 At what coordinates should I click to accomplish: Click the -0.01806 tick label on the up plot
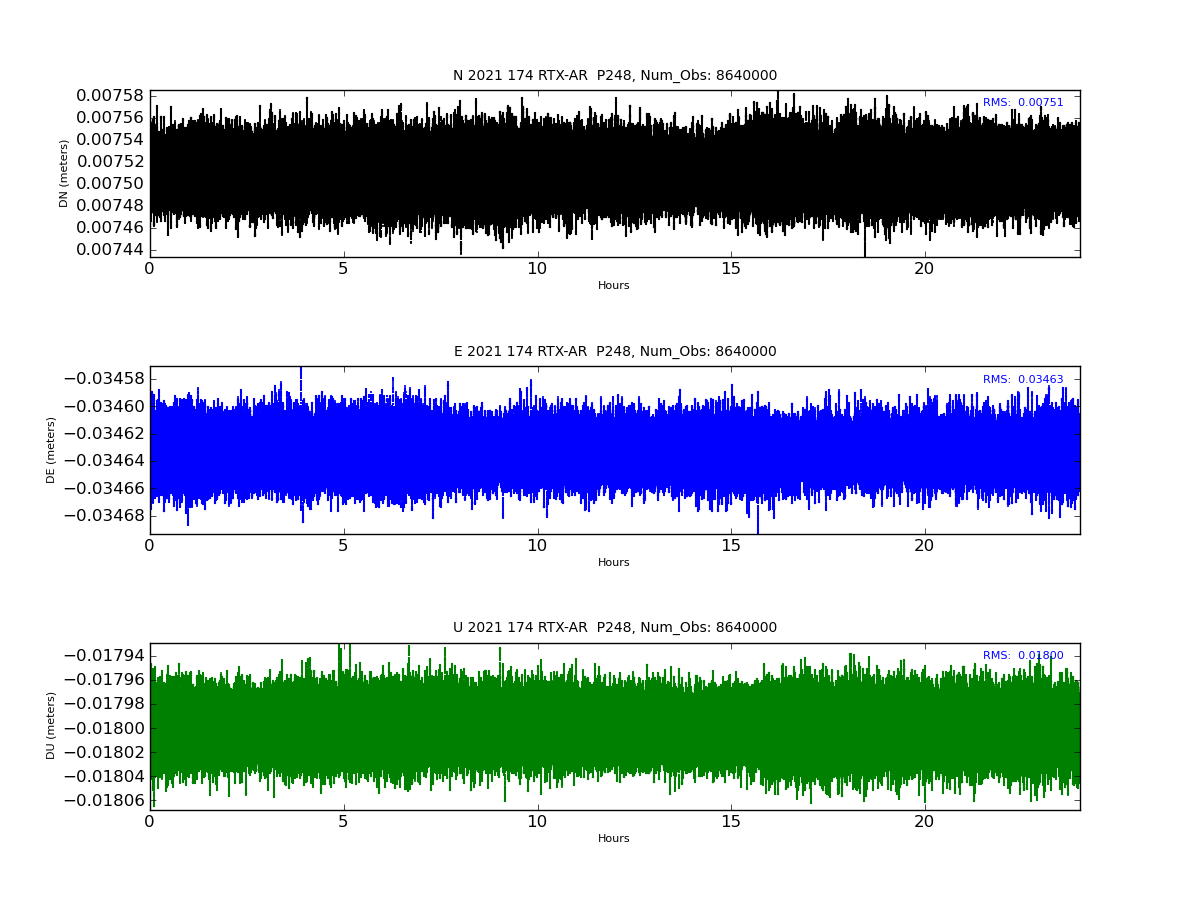pos(104,801)
